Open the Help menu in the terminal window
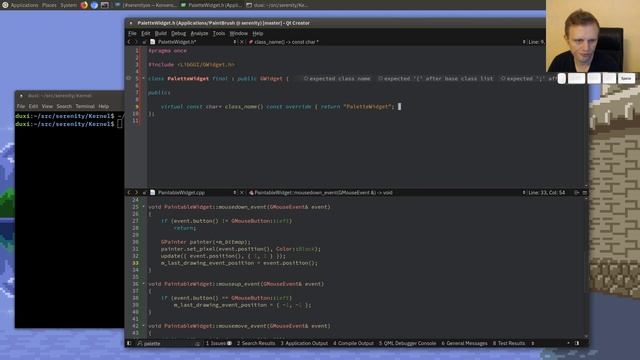 point(104,106)
